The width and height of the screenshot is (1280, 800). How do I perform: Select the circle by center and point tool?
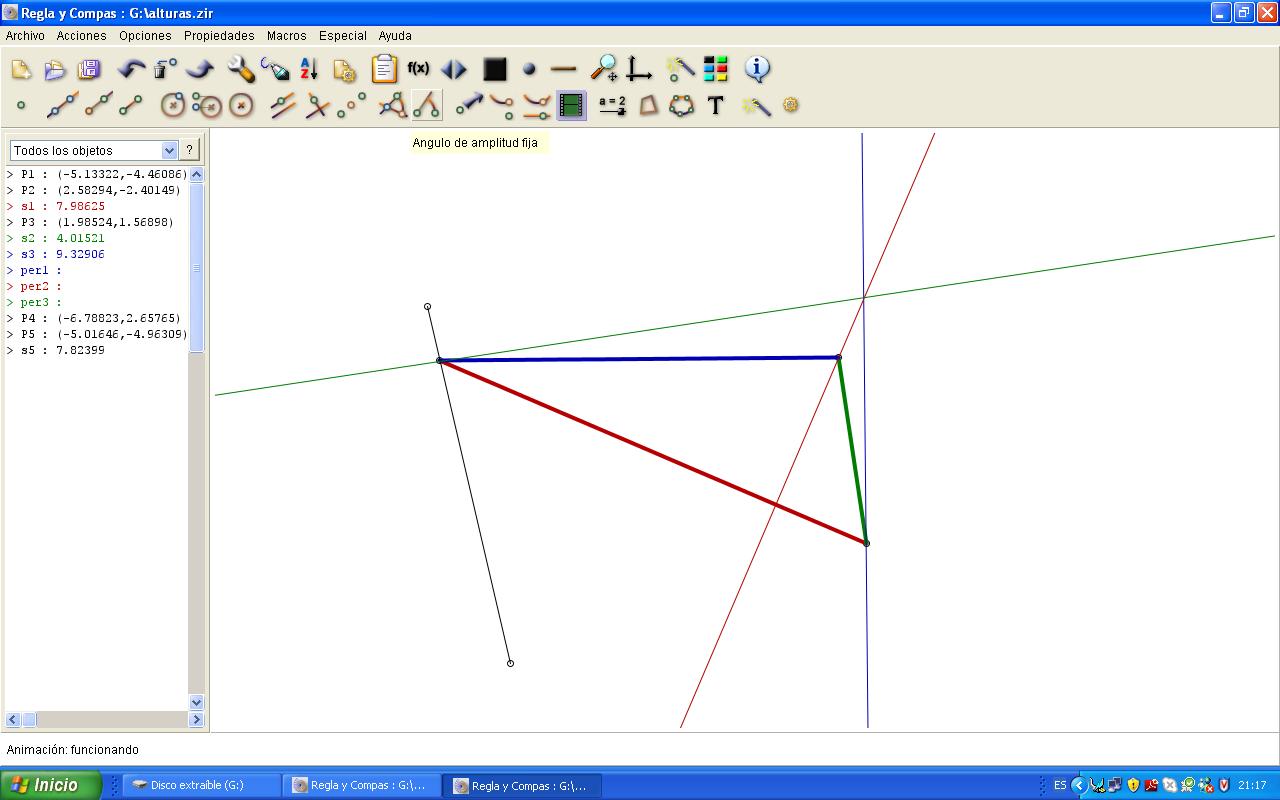[173, 105]
